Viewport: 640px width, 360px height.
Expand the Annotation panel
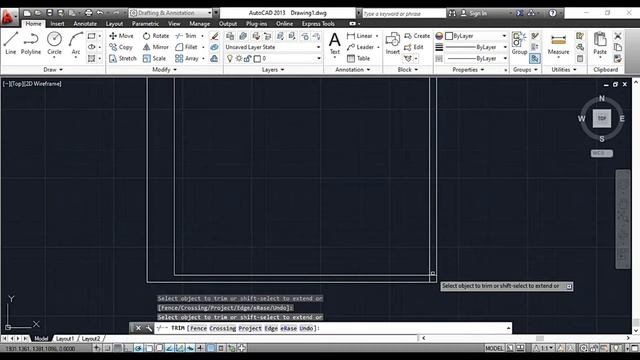[353, 70]
